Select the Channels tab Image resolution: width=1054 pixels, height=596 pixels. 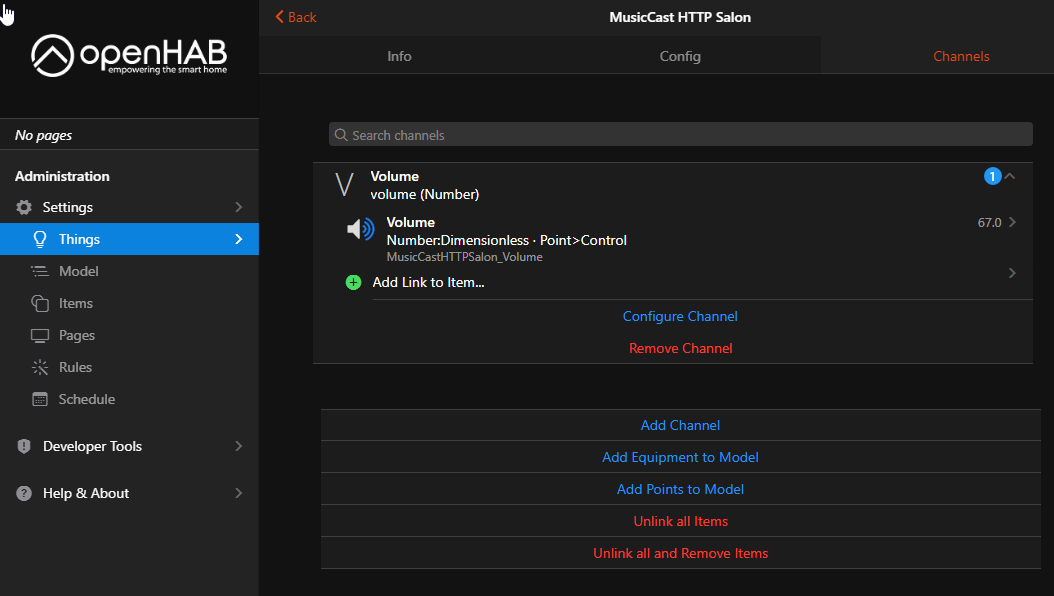tap(961, 56)
